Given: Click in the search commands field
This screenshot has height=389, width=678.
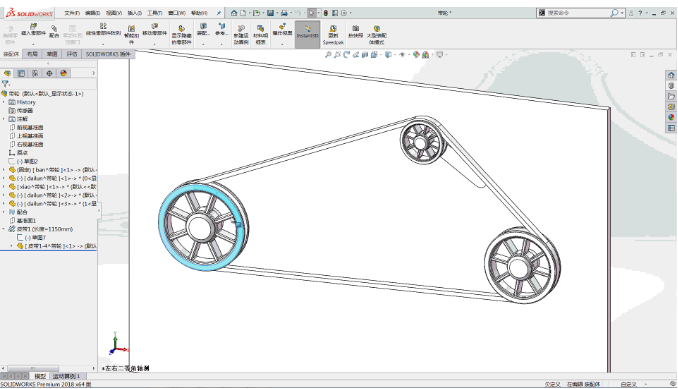Looking at the screenshot, I should [576, 13].
